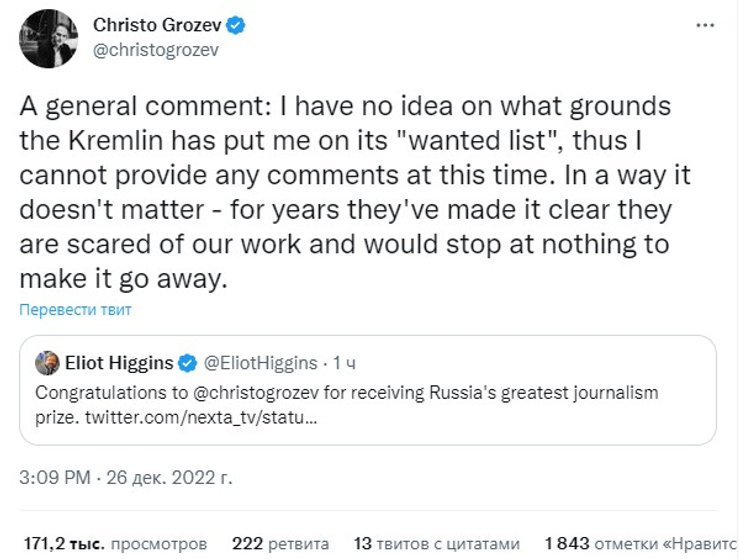Image resolution: width=740 pixels, height=559 pixels.
Task: Click Eliot Higgins' verified badge
Action: coord(189,362)
